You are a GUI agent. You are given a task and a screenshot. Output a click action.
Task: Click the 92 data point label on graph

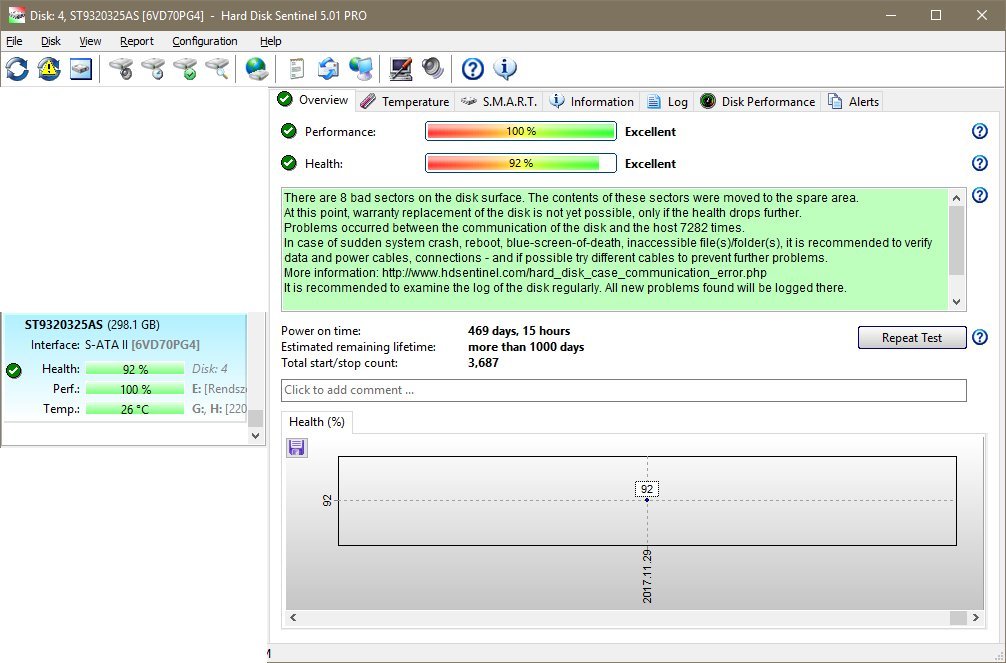pyautogui.click(x=647, y=489)
